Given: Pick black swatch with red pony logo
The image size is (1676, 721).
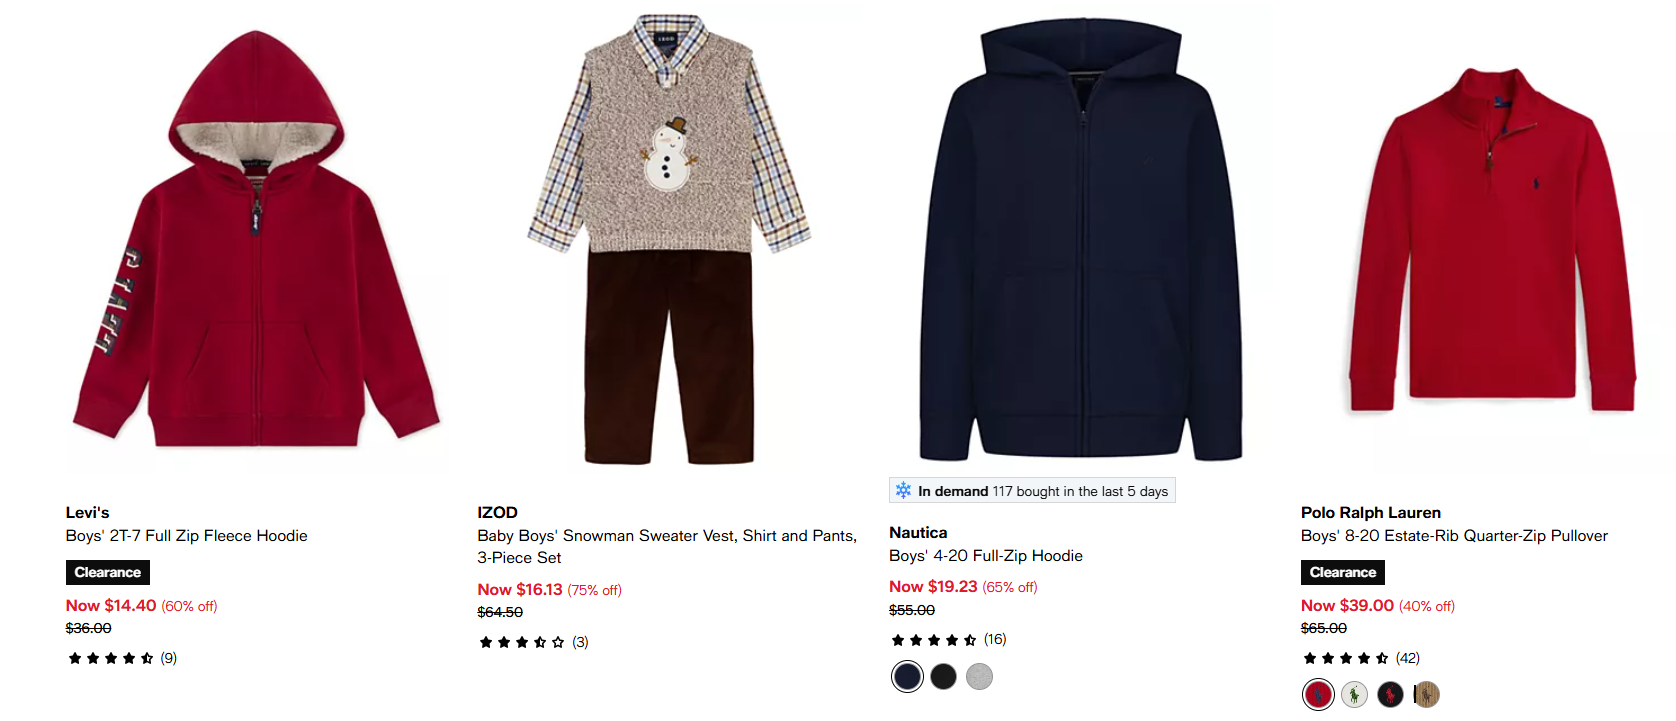Looking at the screenshot, I should 1390,694.
